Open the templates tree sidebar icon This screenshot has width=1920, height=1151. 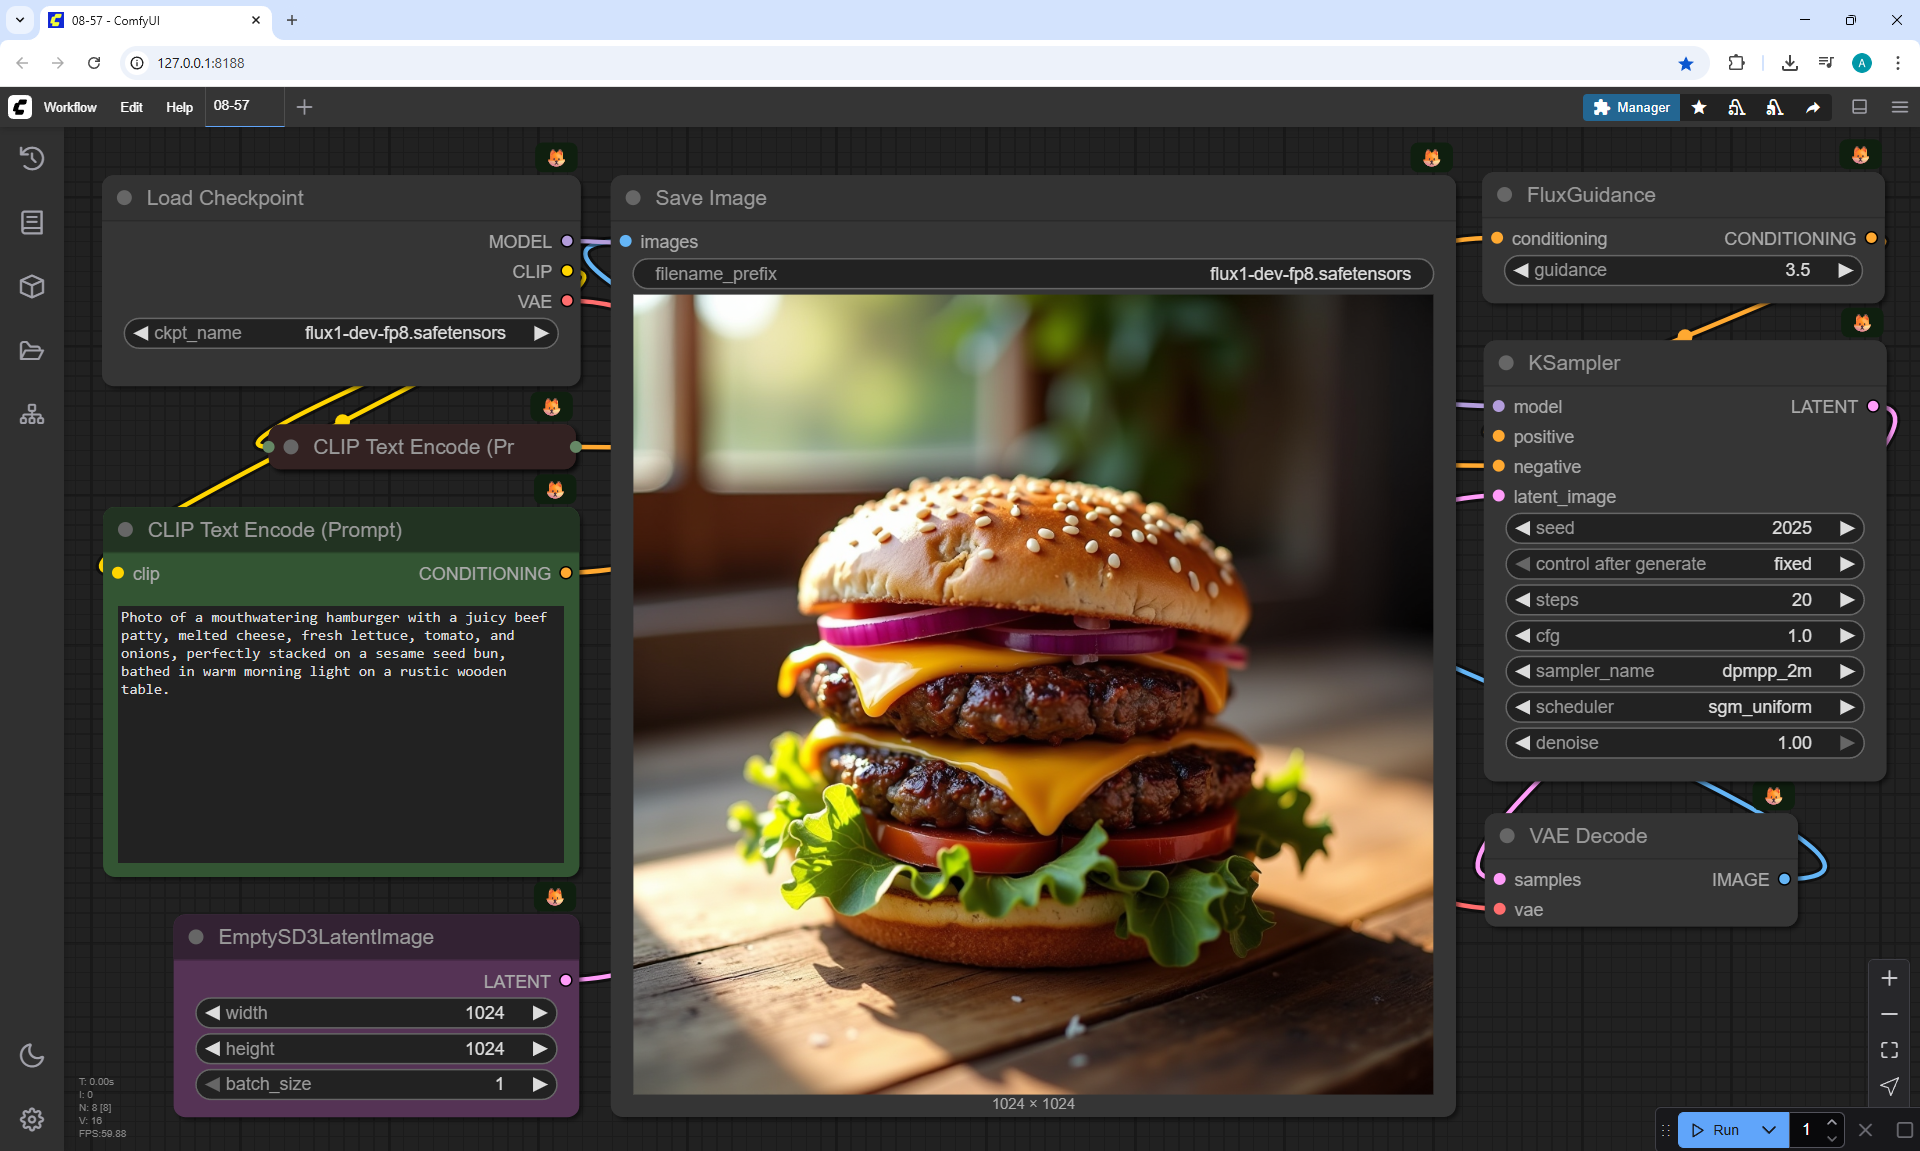click(32, 415)
